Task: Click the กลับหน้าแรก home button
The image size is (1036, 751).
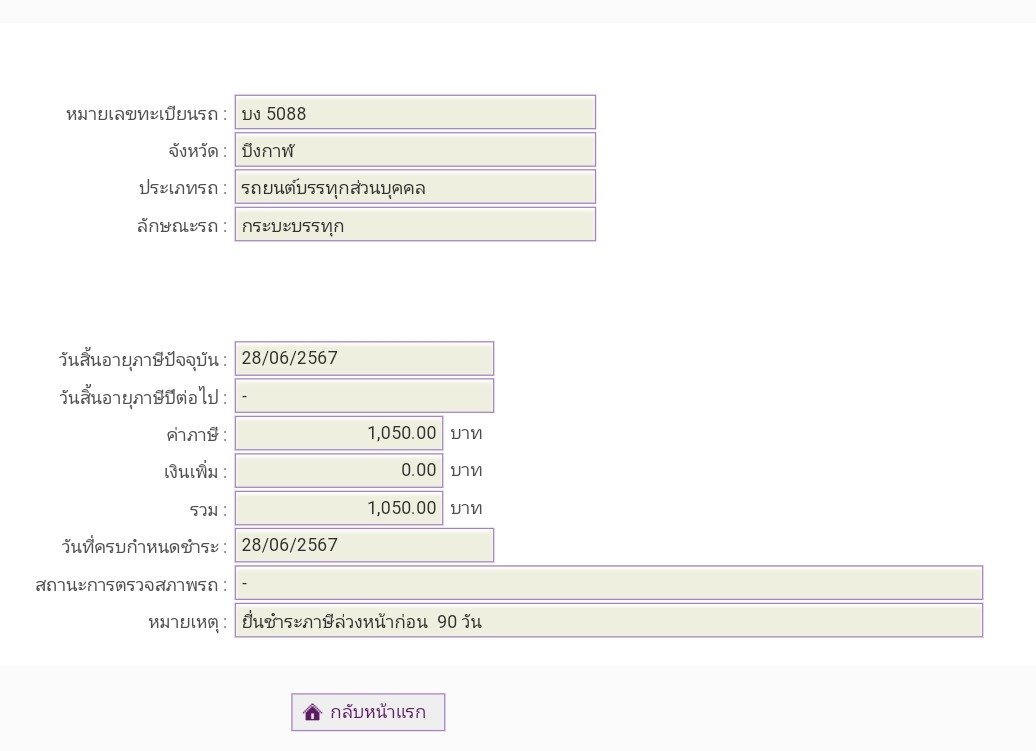Action: pos(368,712)
